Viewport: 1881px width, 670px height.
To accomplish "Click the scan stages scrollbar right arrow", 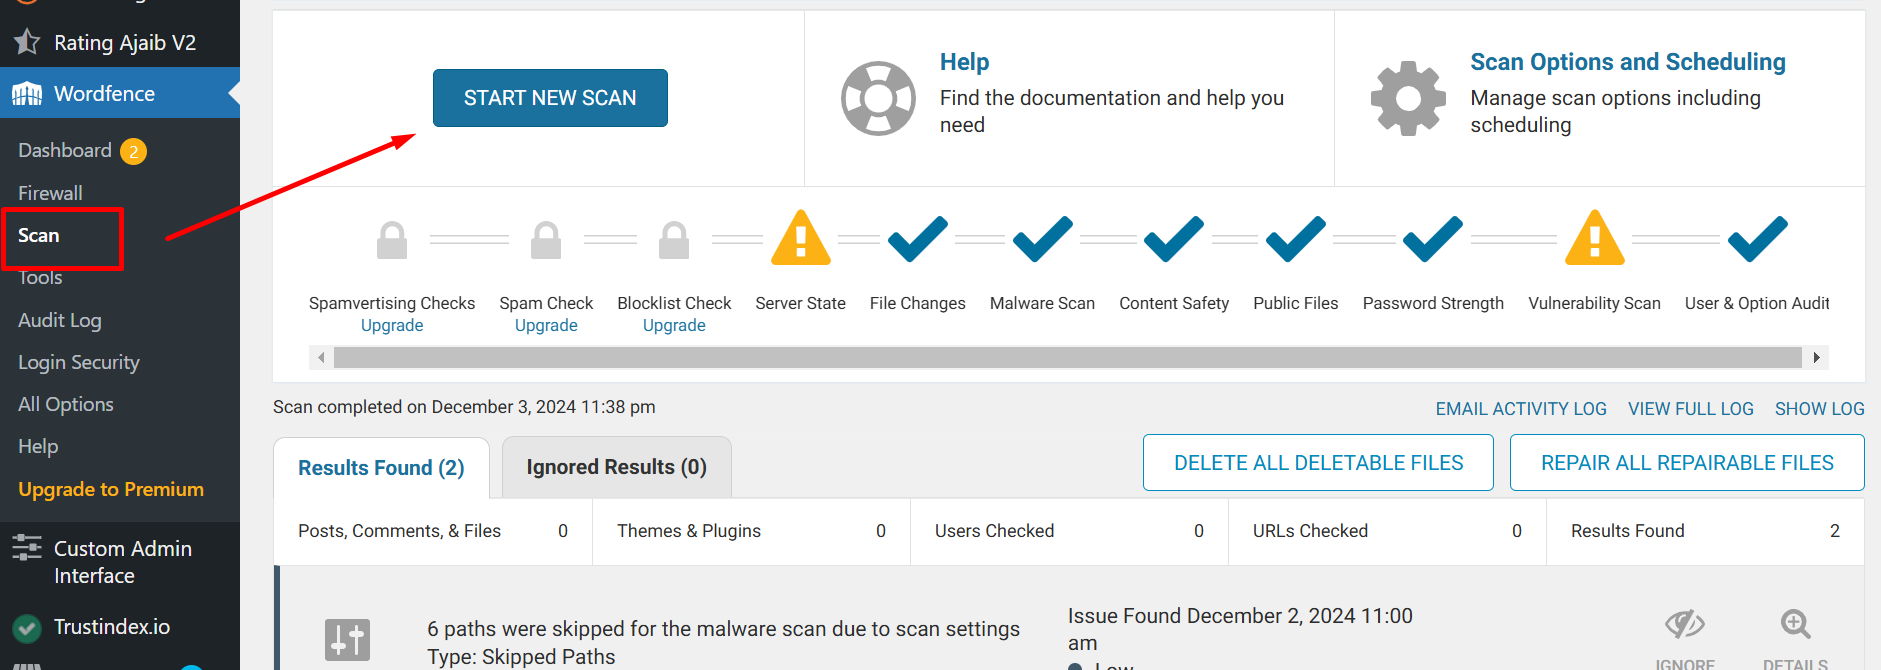I will point(1816,358).
